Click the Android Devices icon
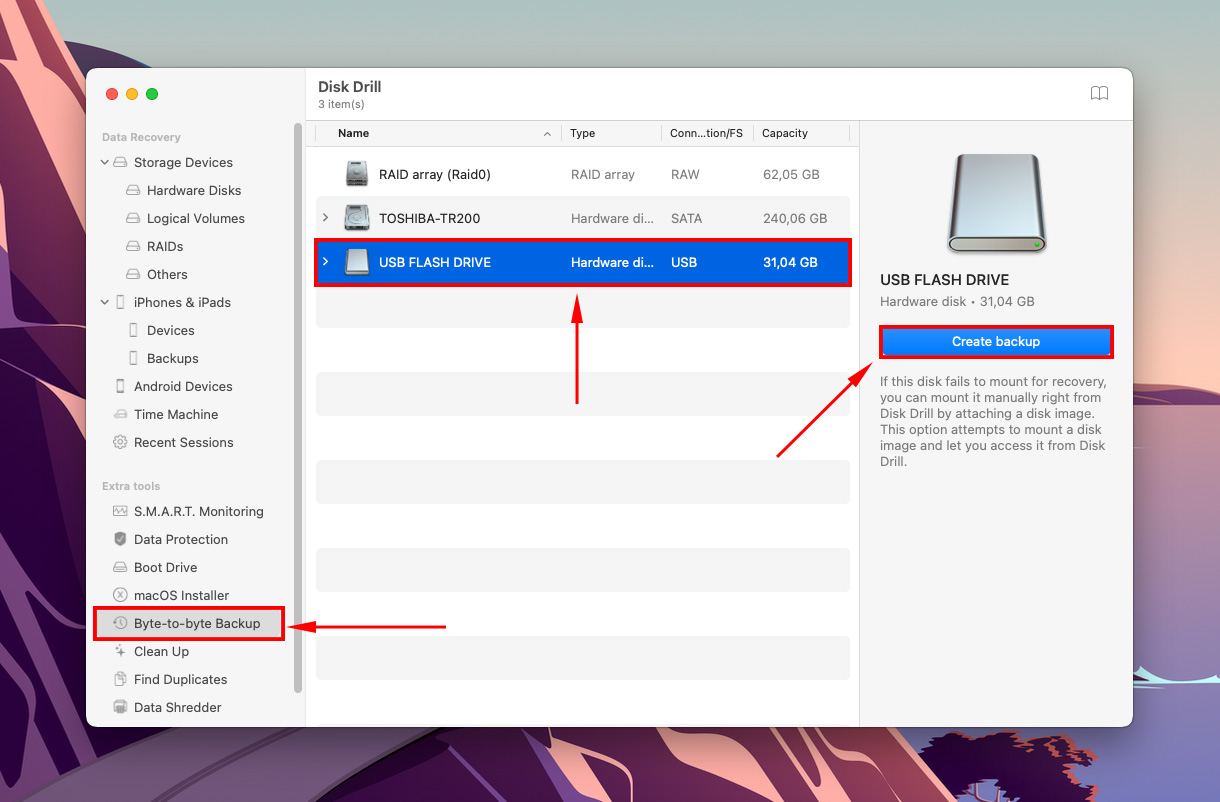The height and width of the screenshot is (802, 1220). [x=120, y=386]
